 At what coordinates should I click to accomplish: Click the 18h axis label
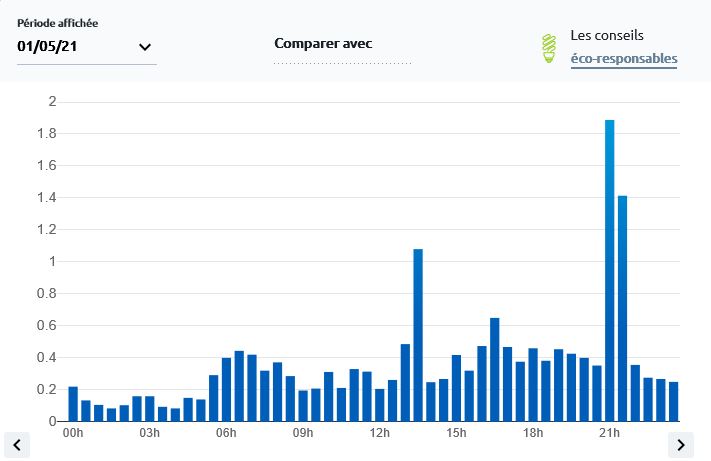533,433
